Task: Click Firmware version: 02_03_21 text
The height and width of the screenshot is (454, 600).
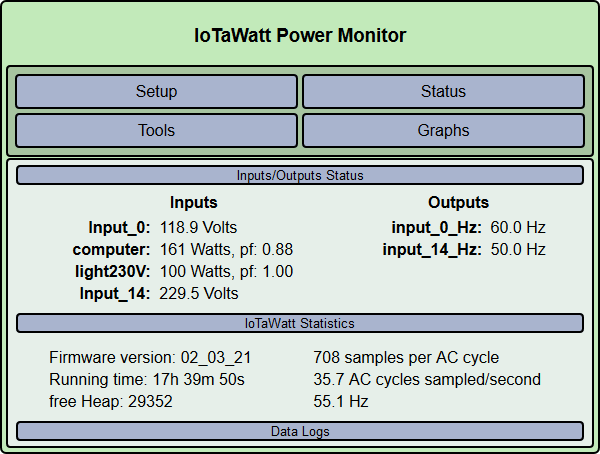Action: click(x=150, y=358)
